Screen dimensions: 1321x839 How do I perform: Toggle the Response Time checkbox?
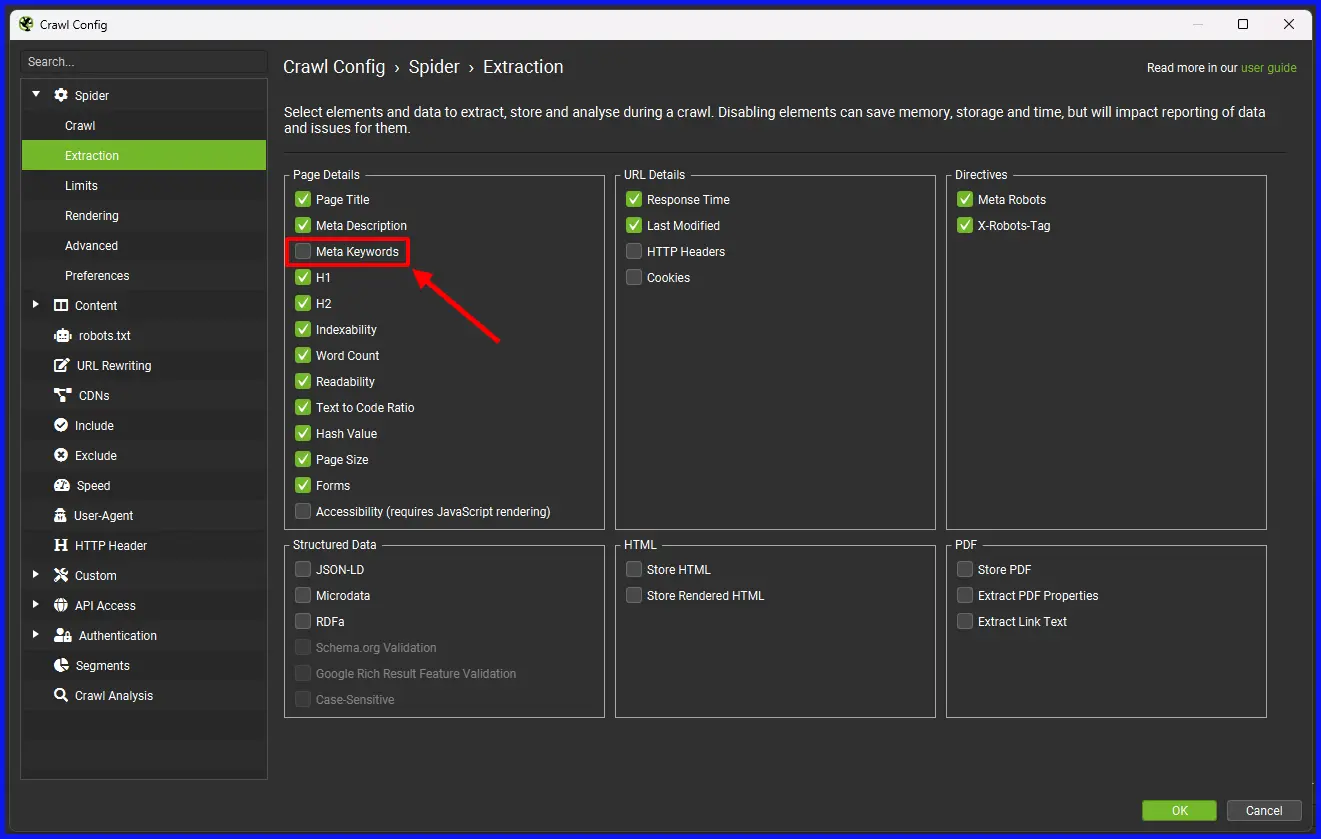(634, 199)
